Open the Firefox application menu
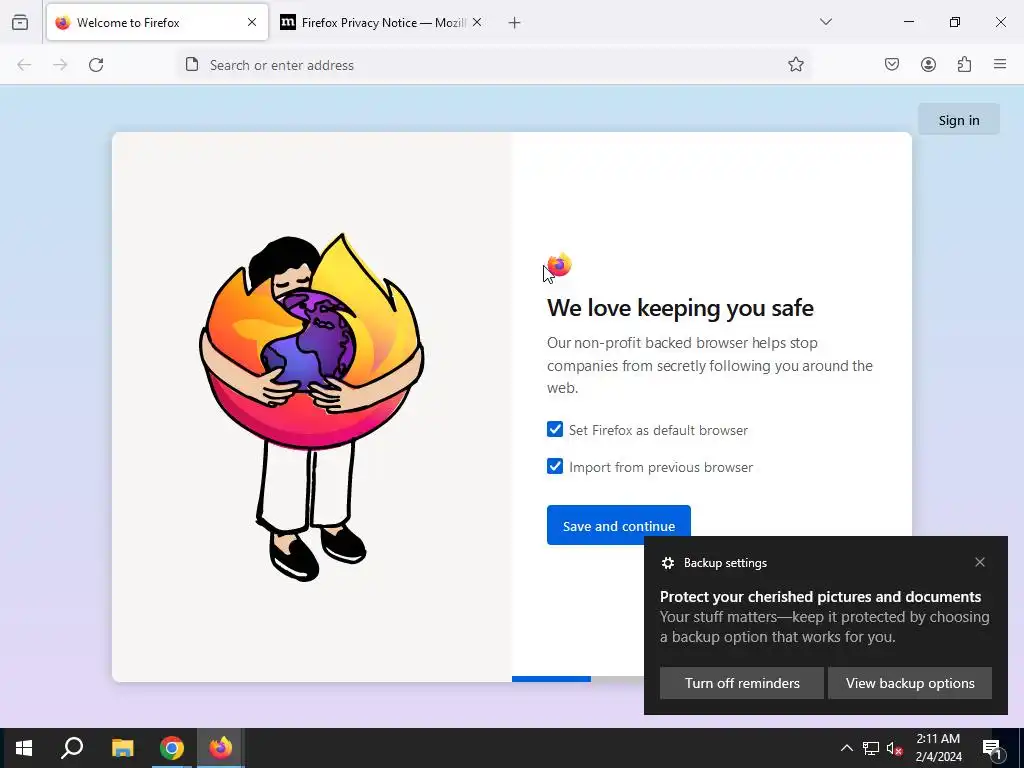This screenshot has width=1024, height=768. 1000,65
